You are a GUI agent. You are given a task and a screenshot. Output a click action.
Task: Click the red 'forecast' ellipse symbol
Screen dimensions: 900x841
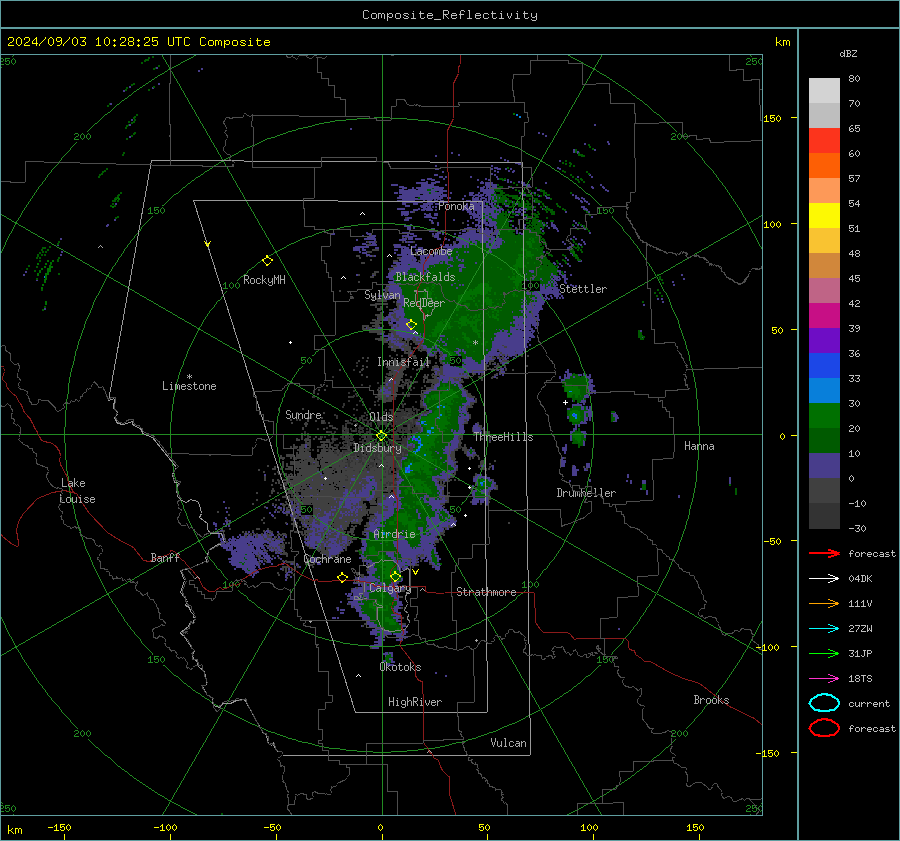(x=824, y=728)
